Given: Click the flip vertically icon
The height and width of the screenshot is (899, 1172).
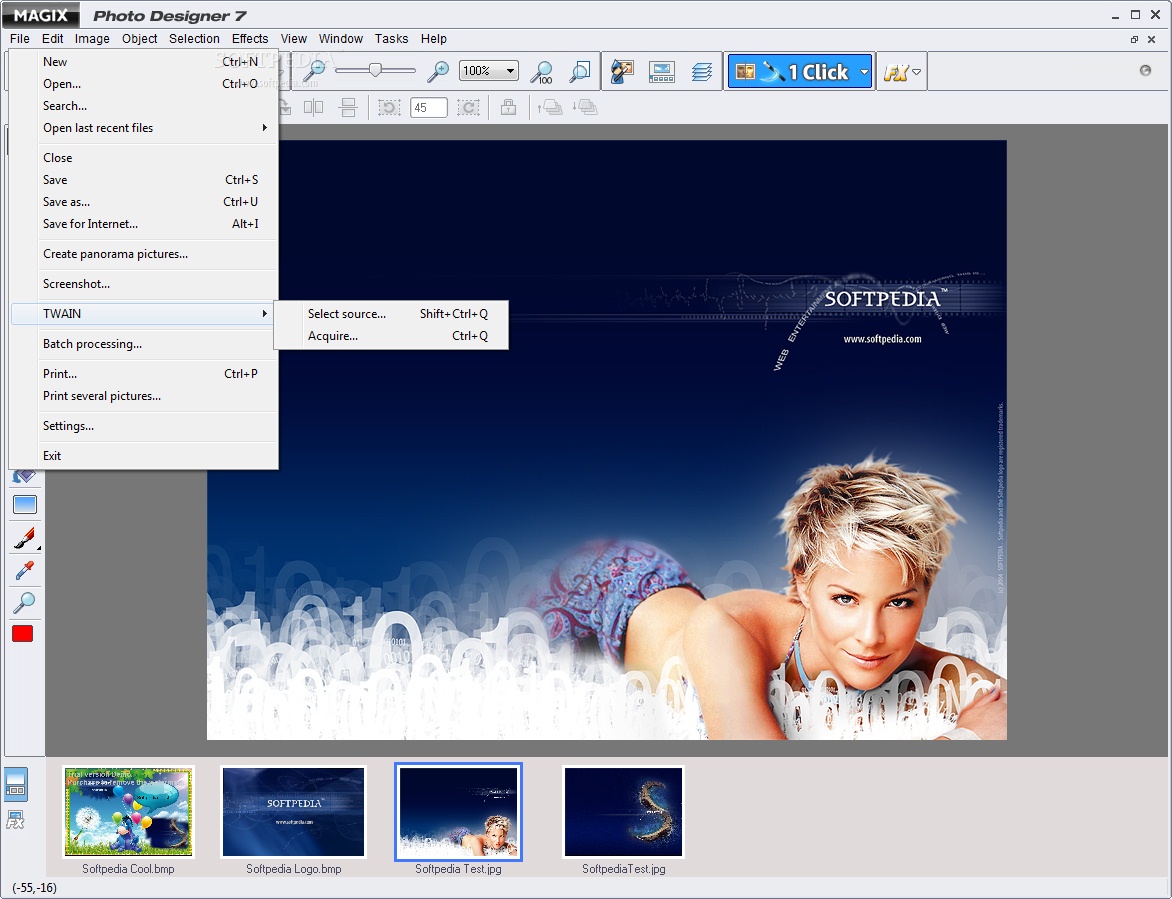Looking at the screenshot, I should (348, 108).
